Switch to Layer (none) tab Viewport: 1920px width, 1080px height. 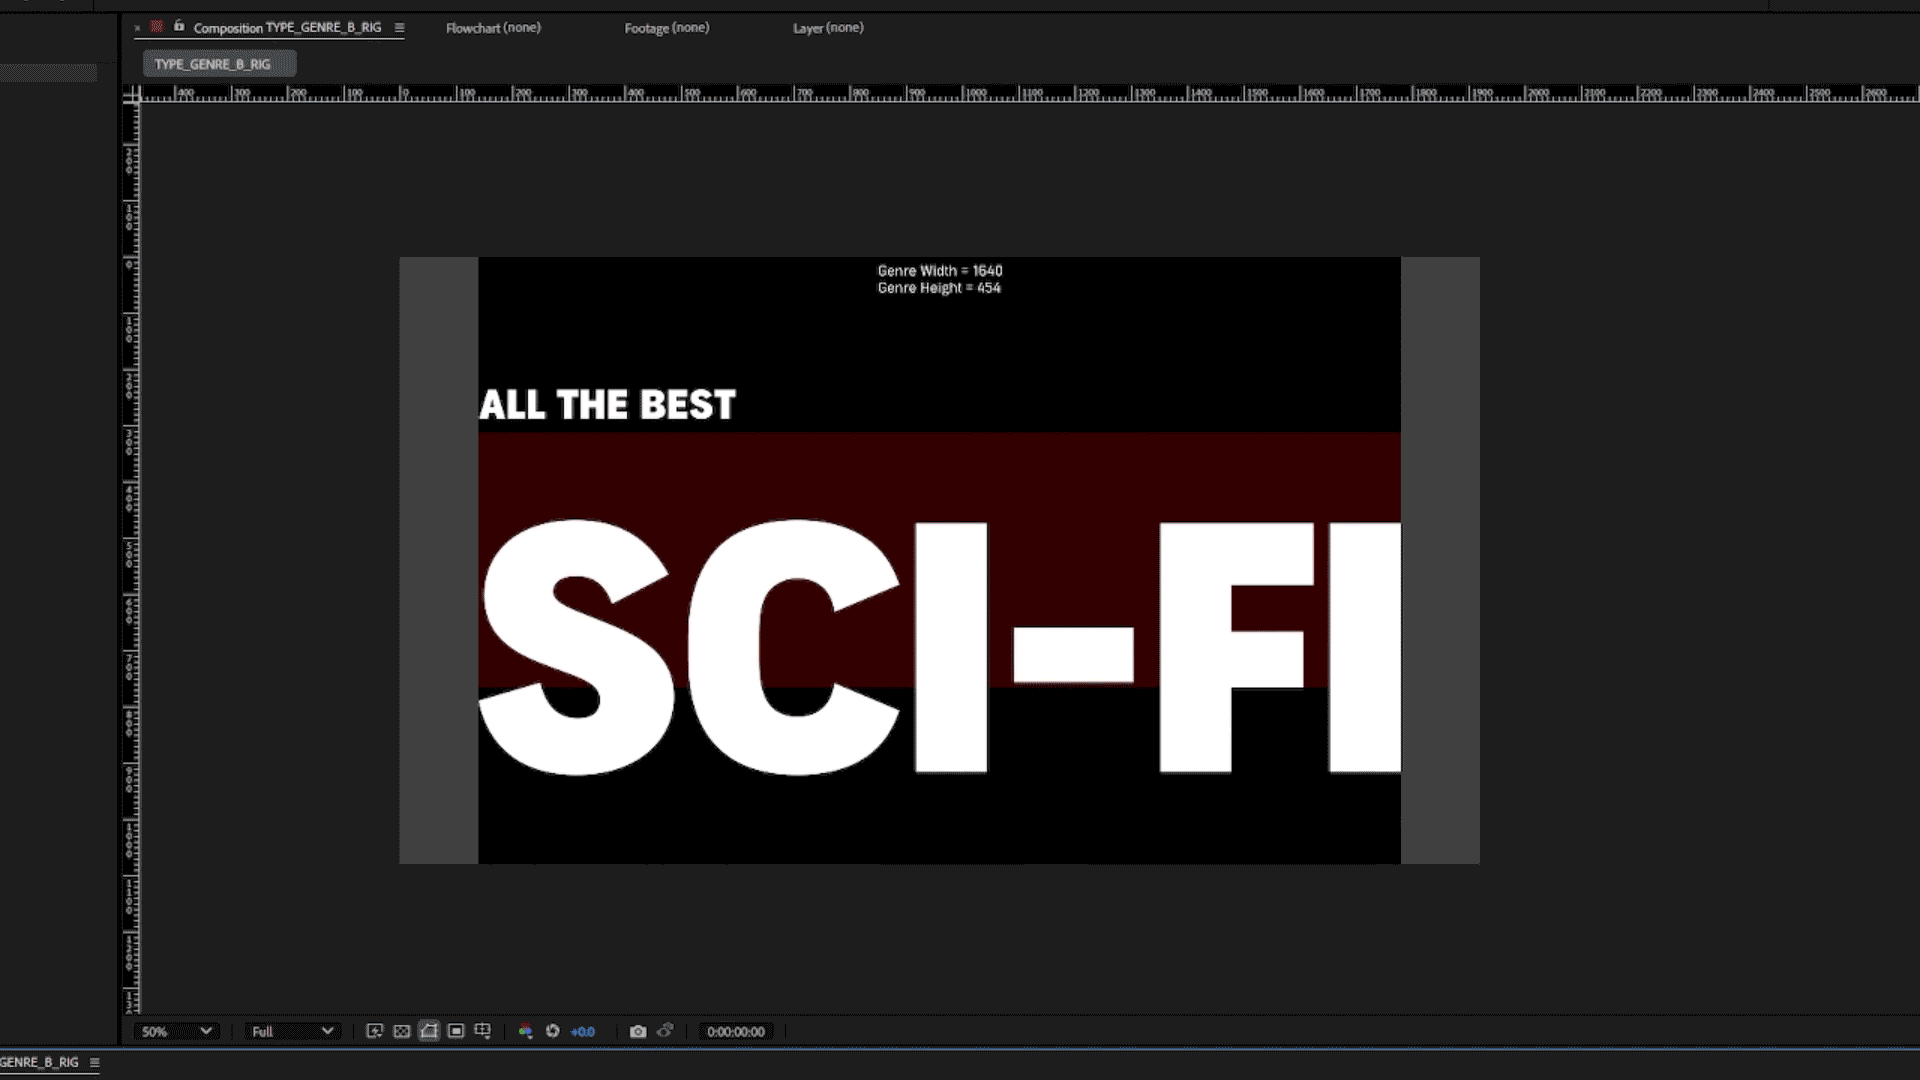tap(828, 28)
